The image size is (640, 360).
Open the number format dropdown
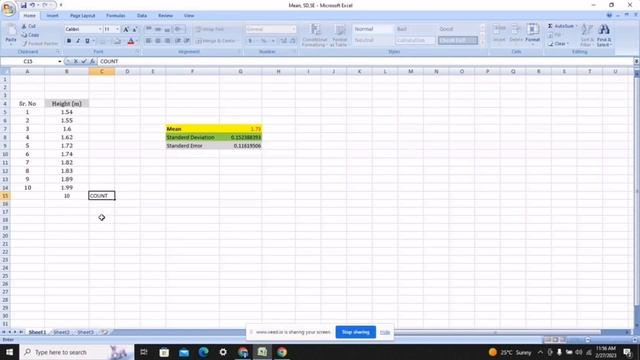[293, 29]
